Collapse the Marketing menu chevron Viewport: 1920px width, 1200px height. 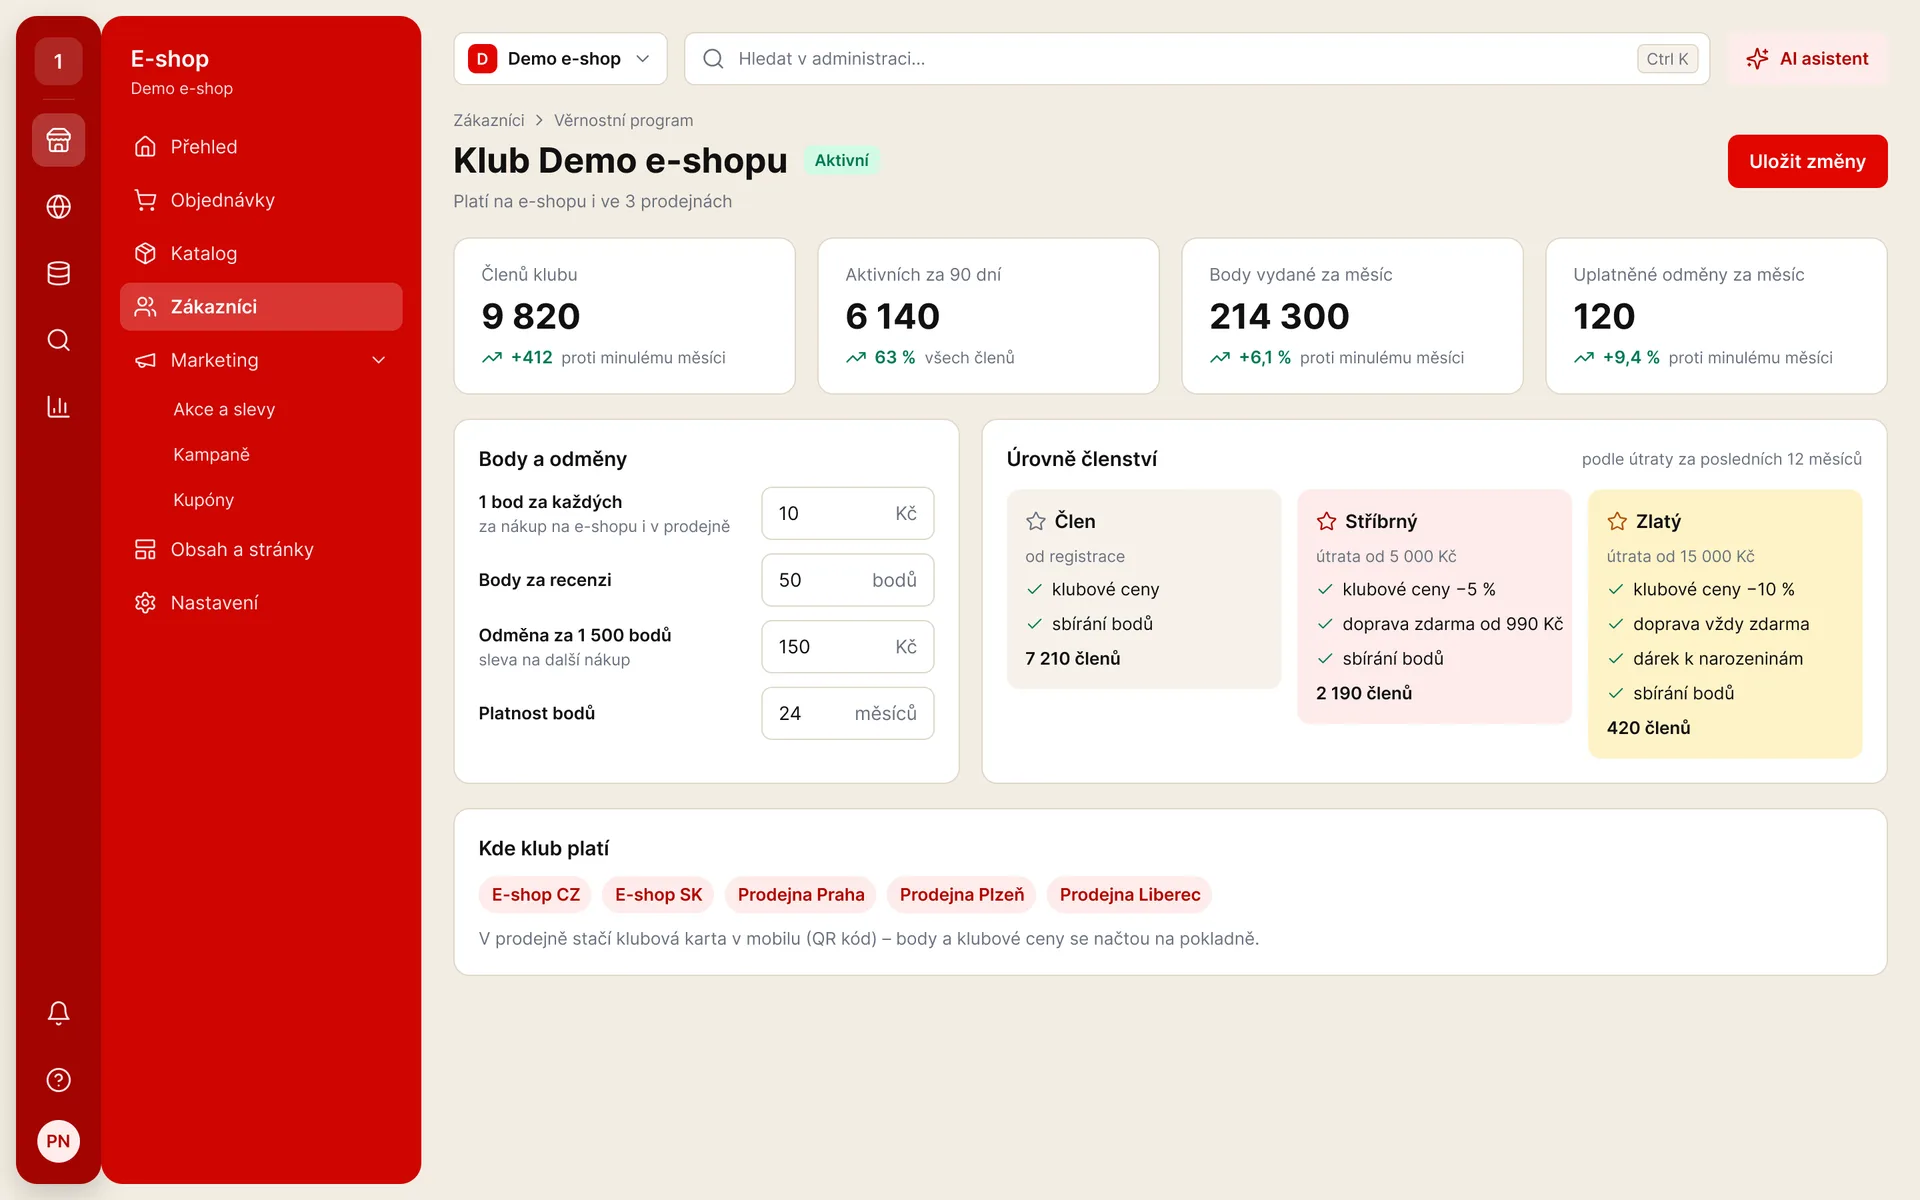(x=379, y=360)
